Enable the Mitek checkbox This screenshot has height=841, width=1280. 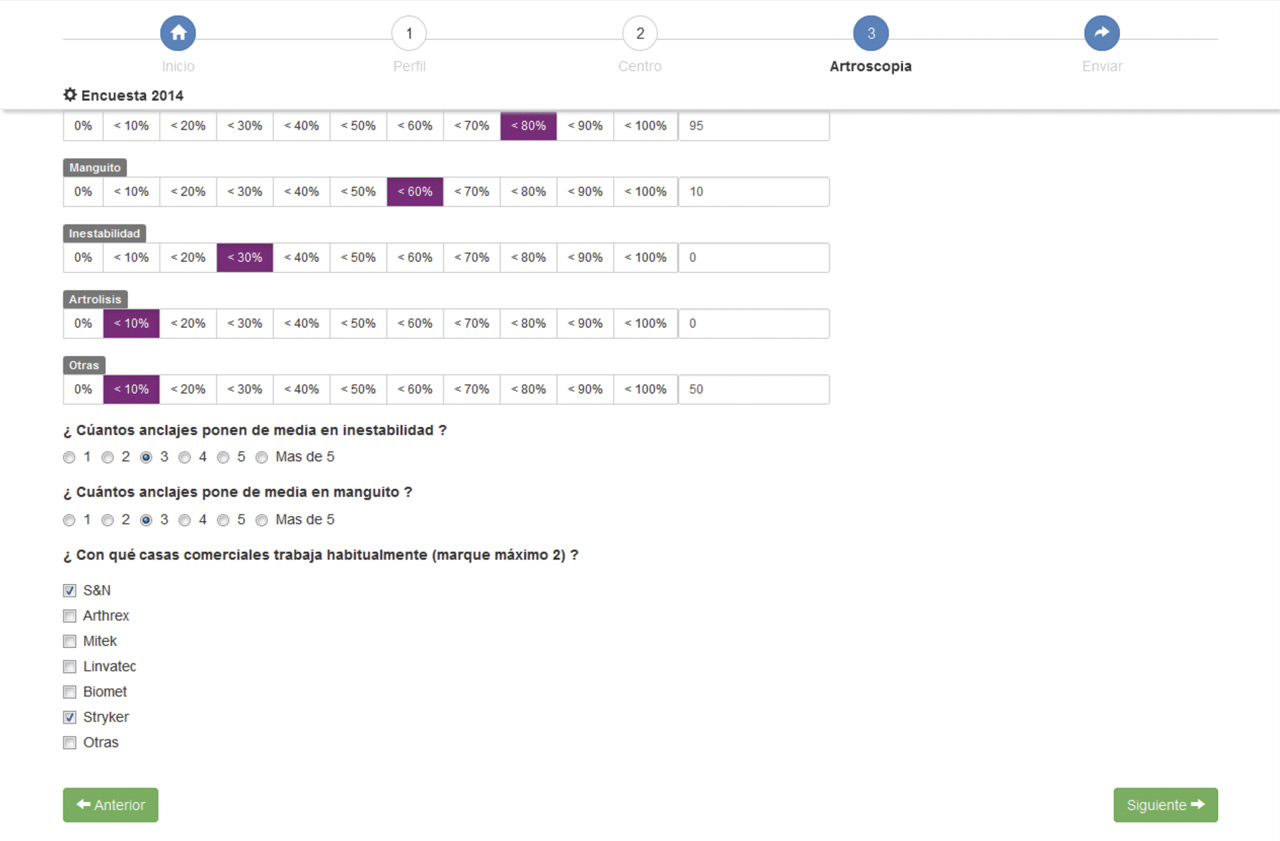70,641
